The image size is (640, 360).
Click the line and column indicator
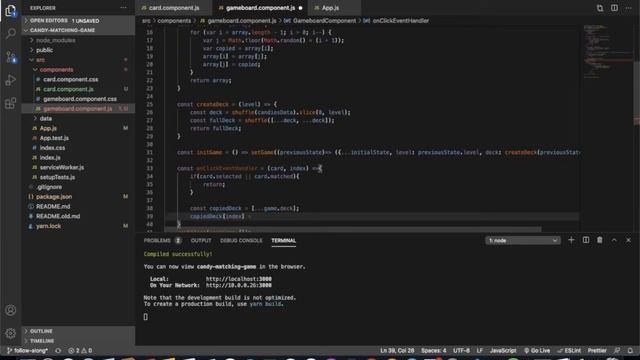tap(397, 351)
